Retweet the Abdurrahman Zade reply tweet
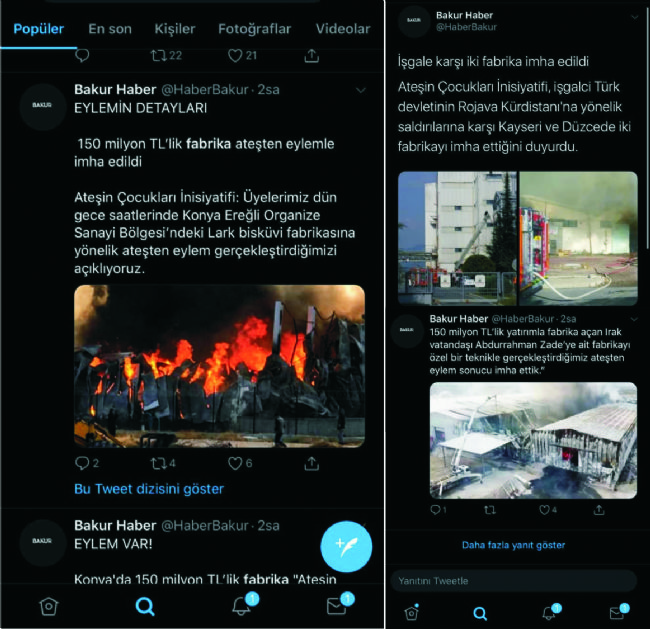The image size is (650, 629). (x=490, y=510)
